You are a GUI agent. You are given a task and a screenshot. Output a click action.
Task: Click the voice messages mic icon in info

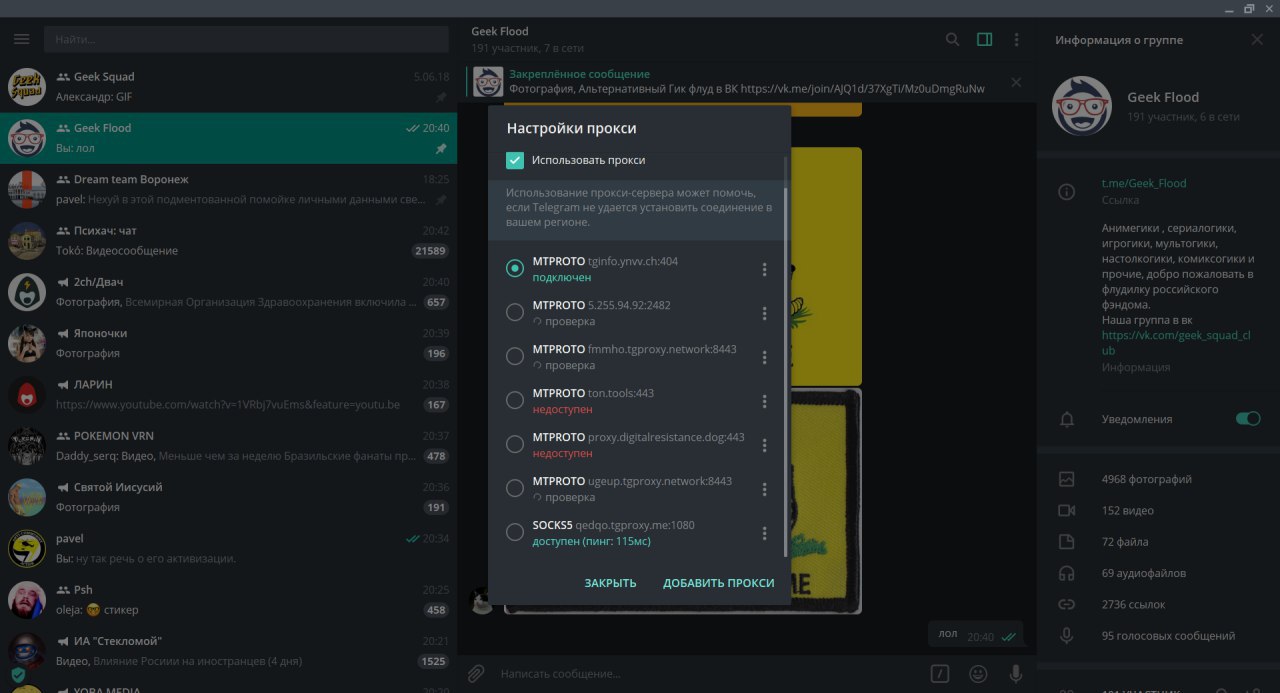pyautogui.click(x=1067, y=635)
